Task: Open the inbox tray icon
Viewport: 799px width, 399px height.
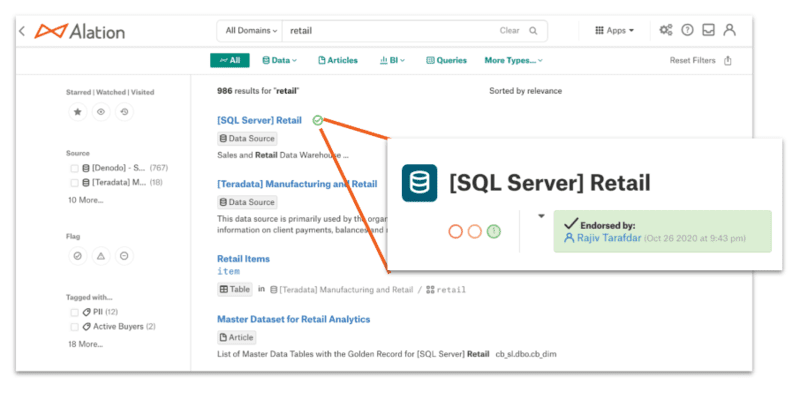Action: point(708,30)
